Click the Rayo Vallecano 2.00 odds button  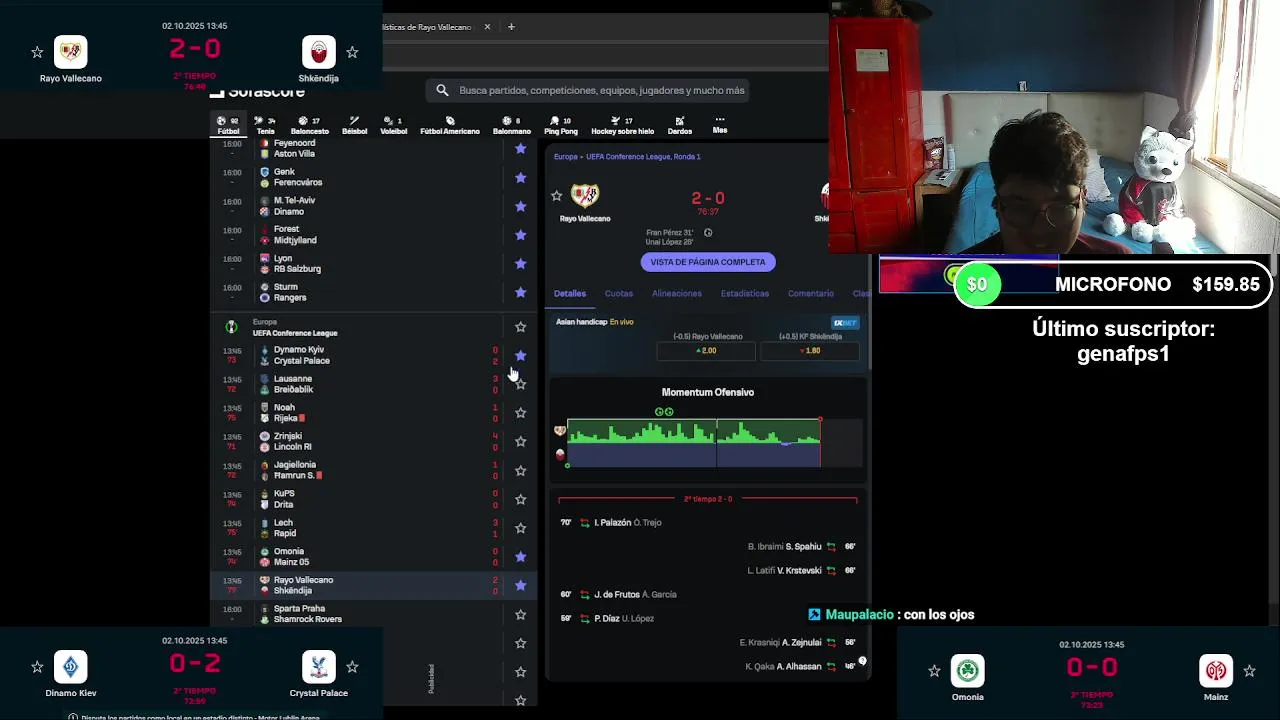[x=708, y=351]
